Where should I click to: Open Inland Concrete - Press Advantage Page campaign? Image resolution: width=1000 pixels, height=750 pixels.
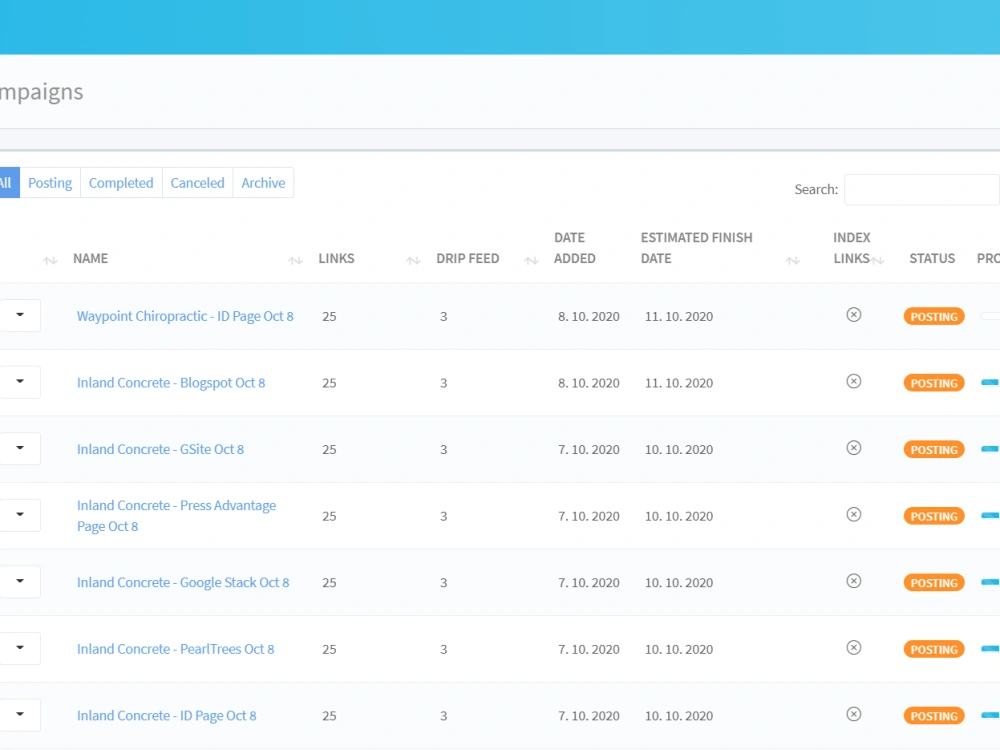(x=177, y=516)
